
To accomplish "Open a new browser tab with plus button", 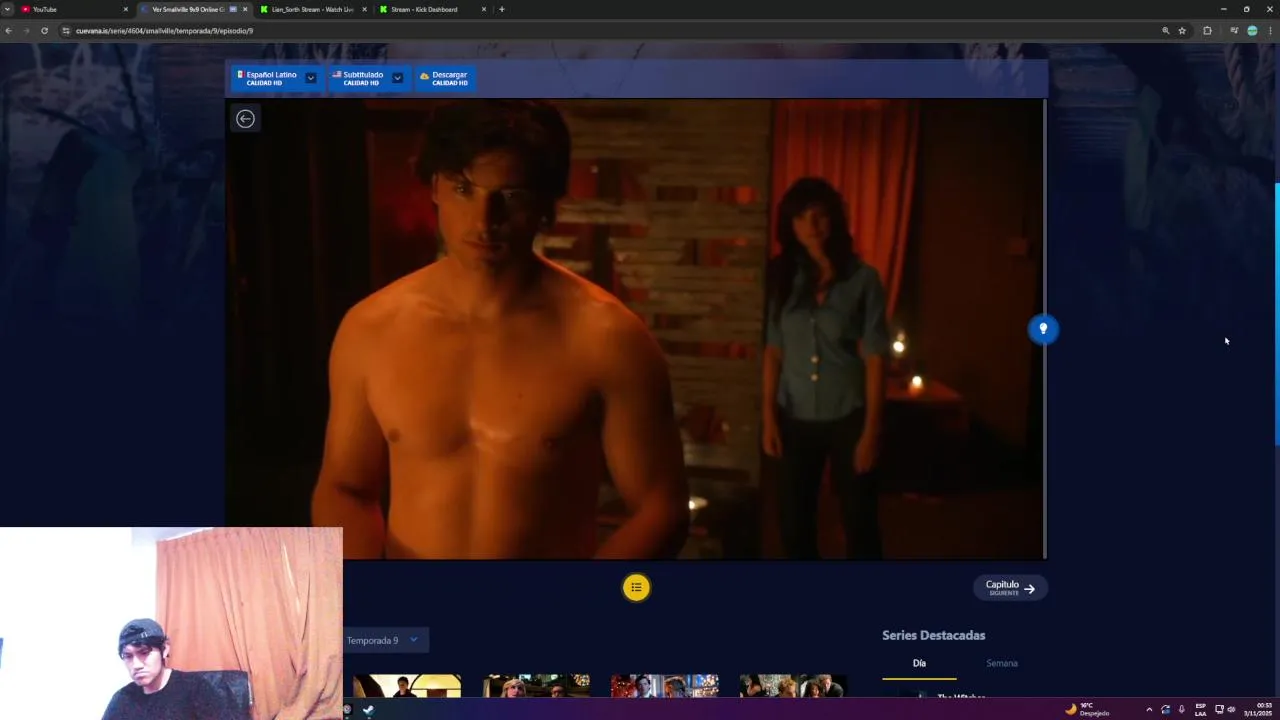I will (x=502, y=9).
